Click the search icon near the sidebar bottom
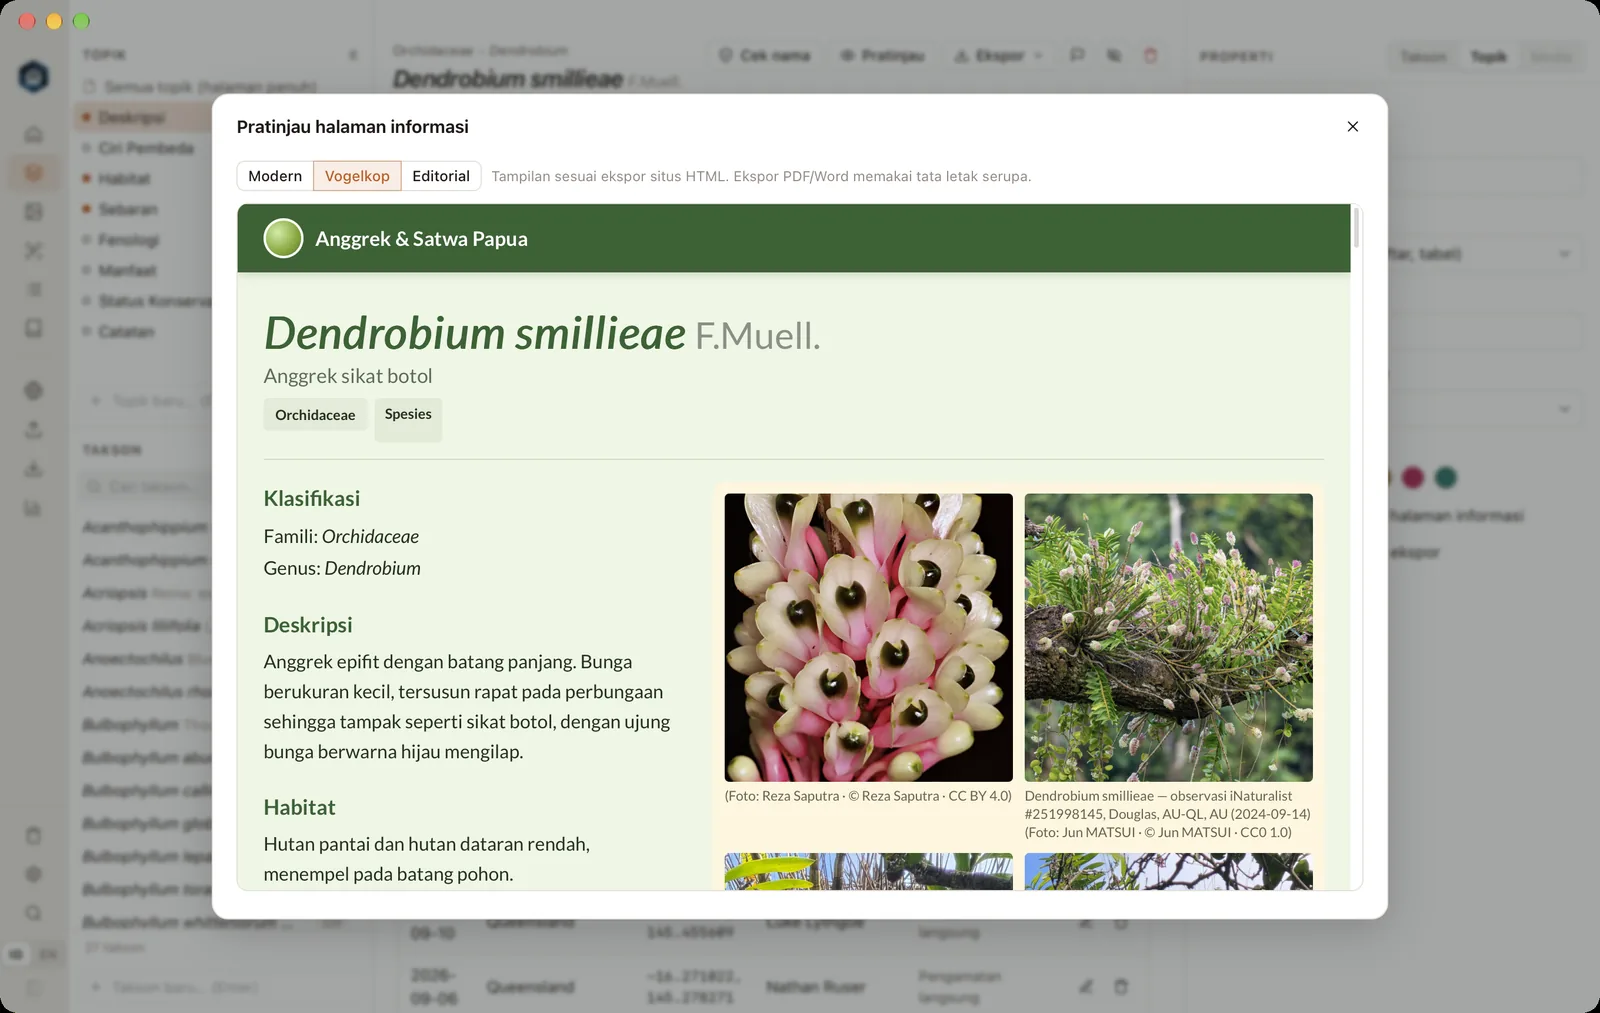This screenshot has height=1013, width=1600. (34, 913)
